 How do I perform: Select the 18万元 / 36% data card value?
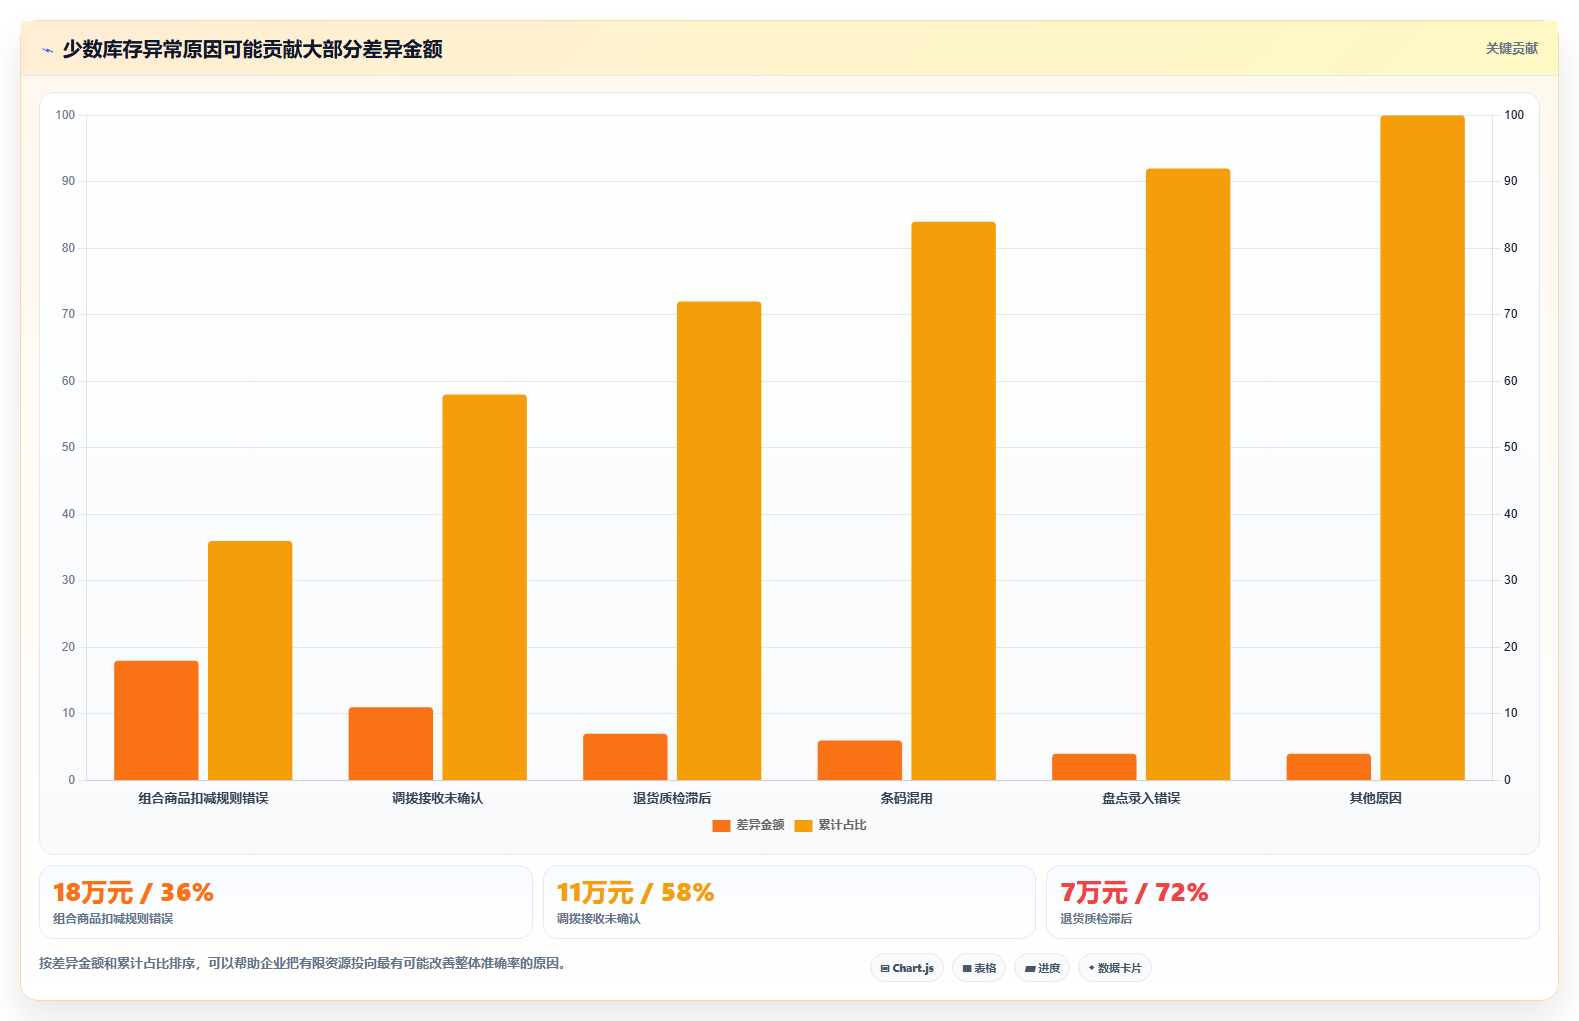tap(133, 892)
